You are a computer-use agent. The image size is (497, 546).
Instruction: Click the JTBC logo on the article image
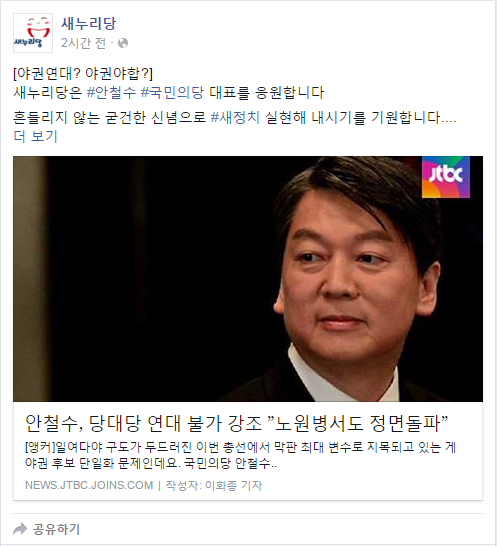(445, 177)
